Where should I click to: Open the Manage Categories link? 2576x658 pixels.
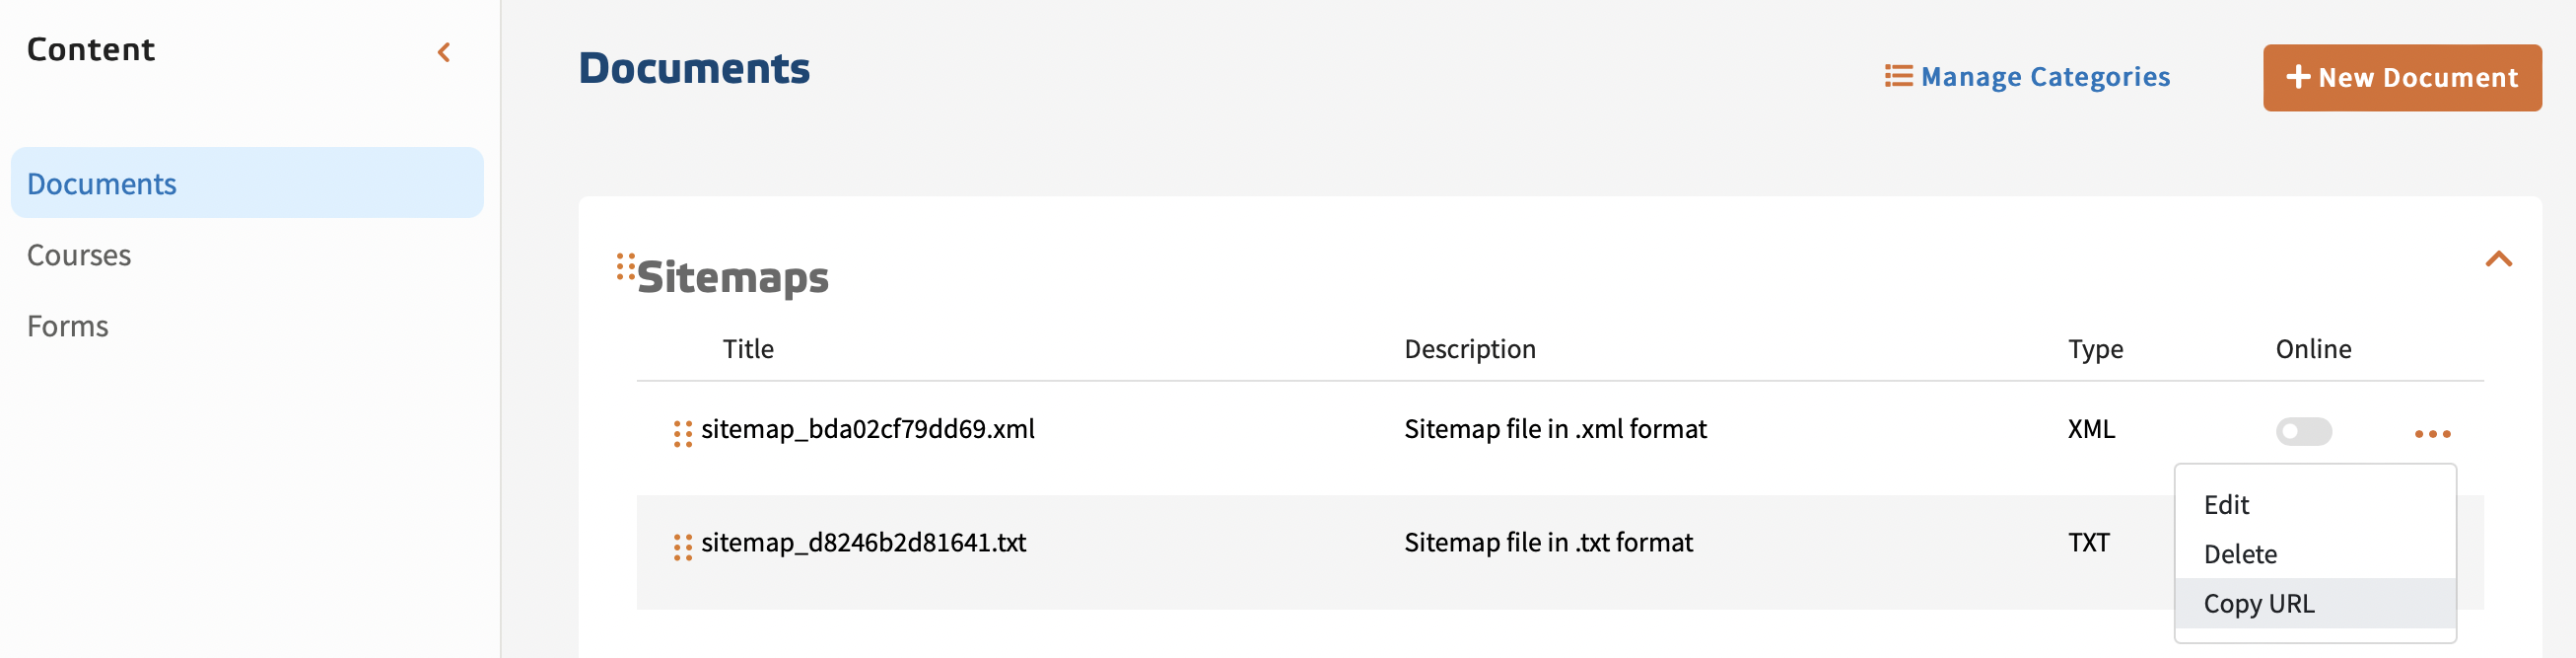click(x=2028, y=77)
